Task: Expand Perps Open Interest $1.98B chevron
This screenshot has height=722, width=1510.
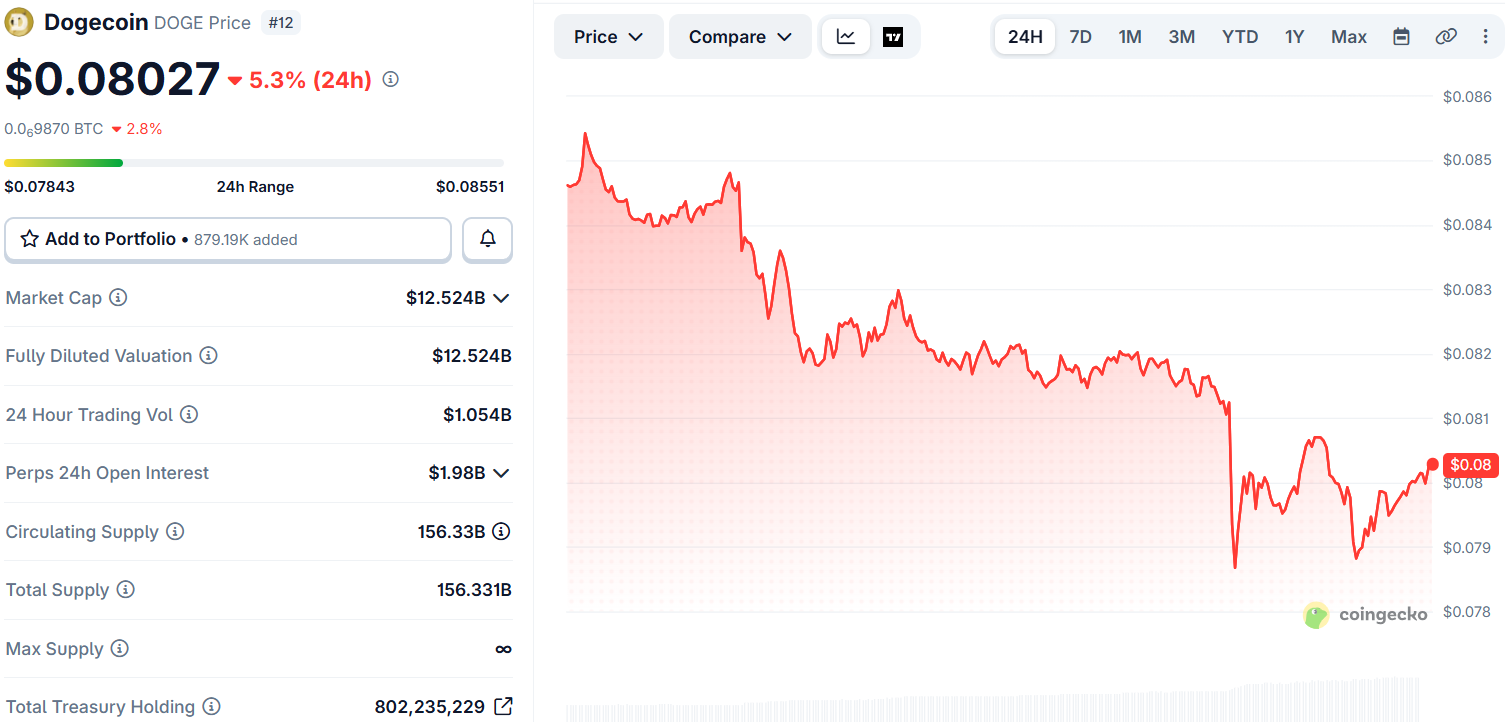Action: [x=502, y=473]
